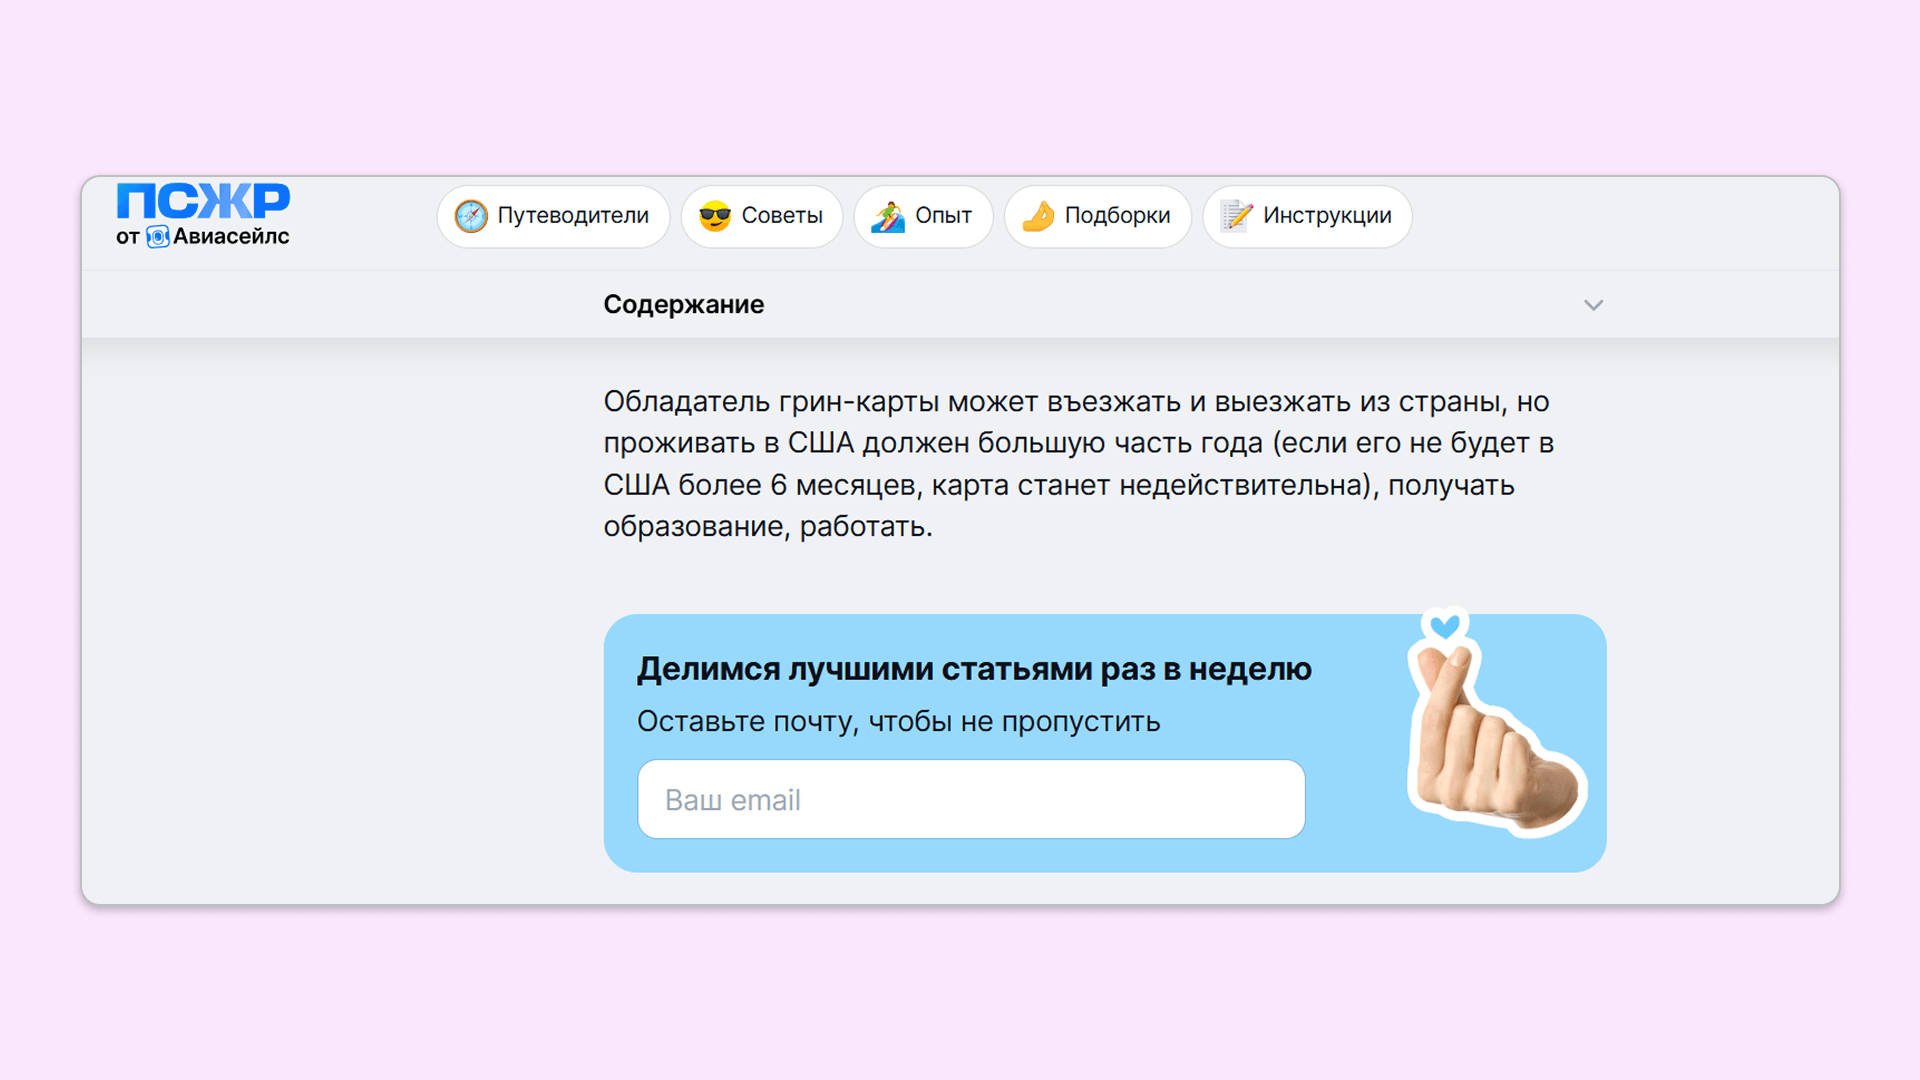Click the Авиасейлс logo icon

pyautogui.click(x=158, y=237)
